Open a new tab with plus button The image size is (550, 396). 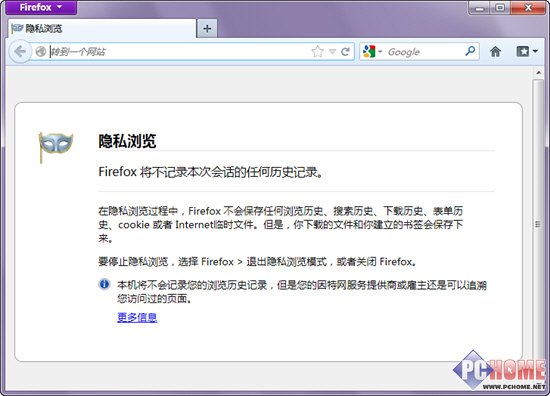pos(207,28)
